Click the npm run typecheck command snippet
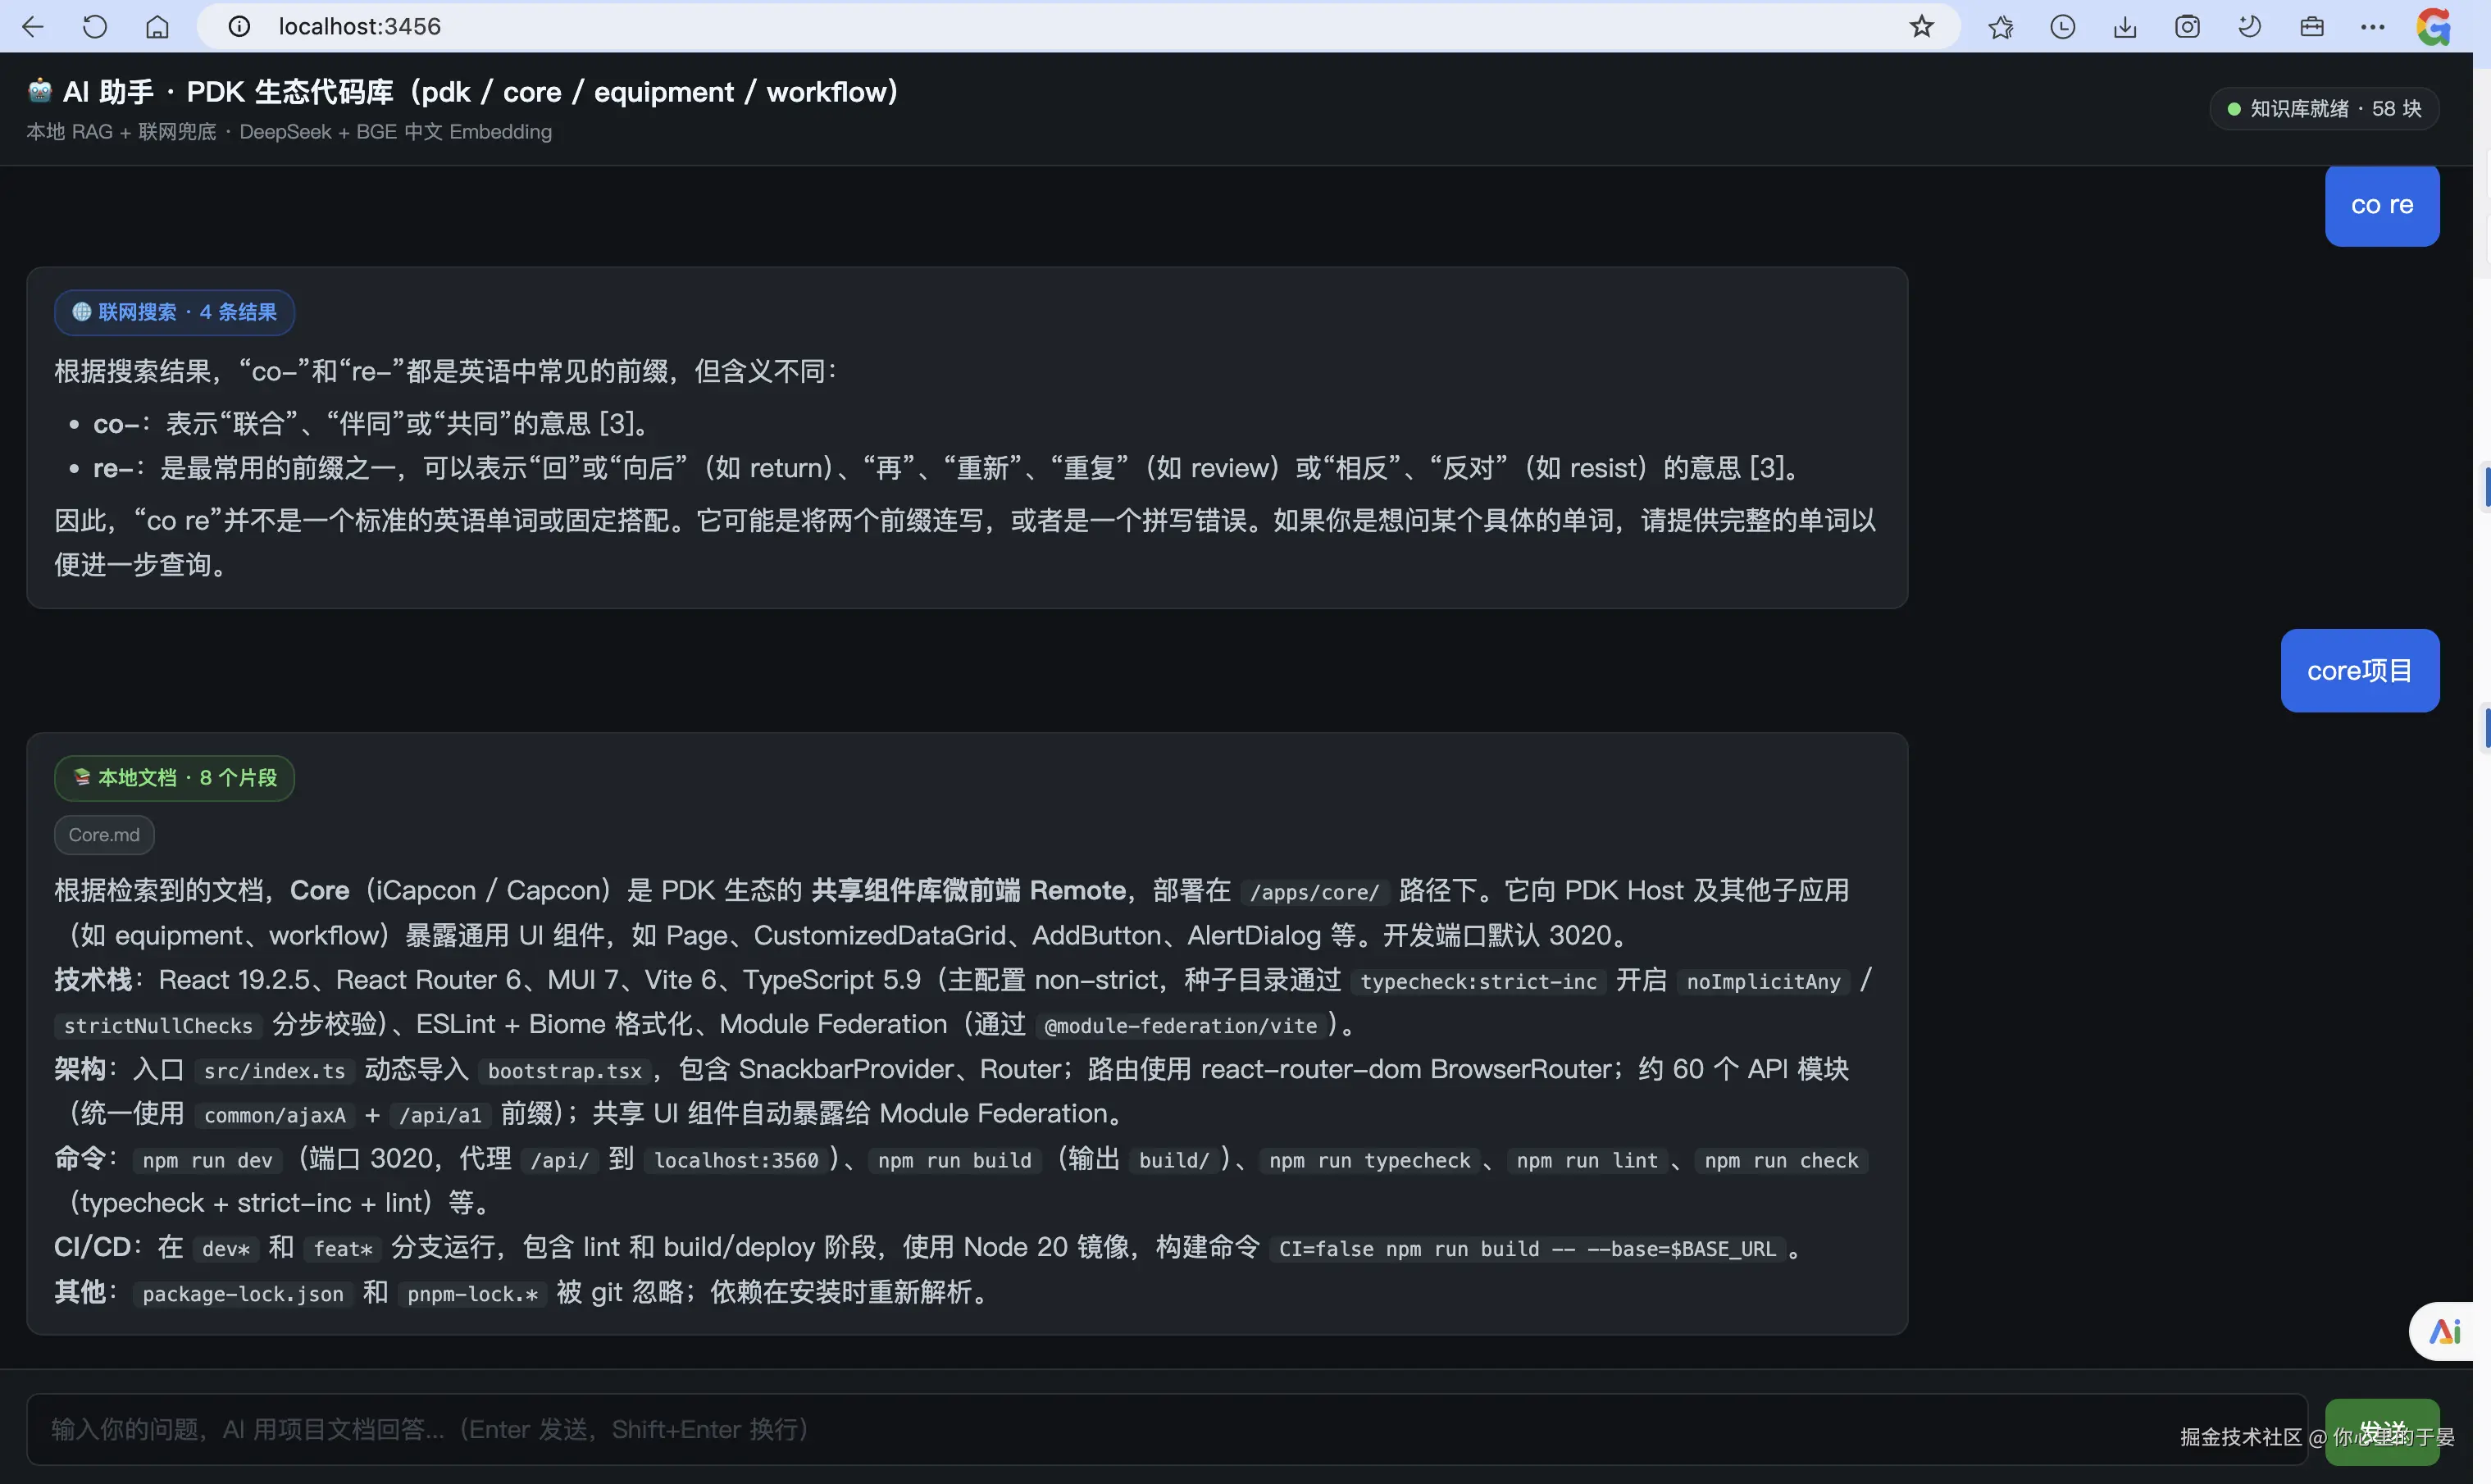The image size is (2491, 1484). tap(1369, 1160)
